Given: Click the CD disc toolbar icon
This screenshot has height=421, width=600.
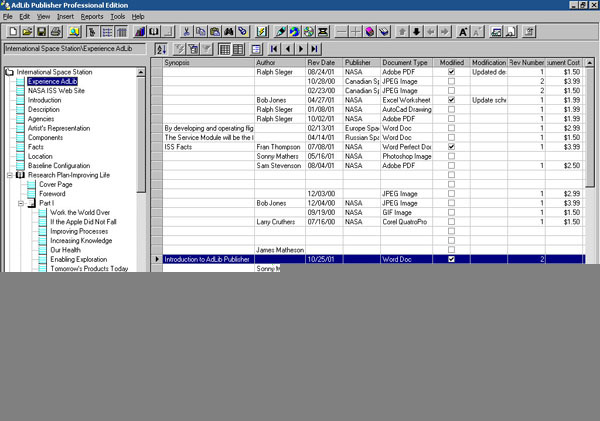Looking at the screenshot, I should click(308, 32).
